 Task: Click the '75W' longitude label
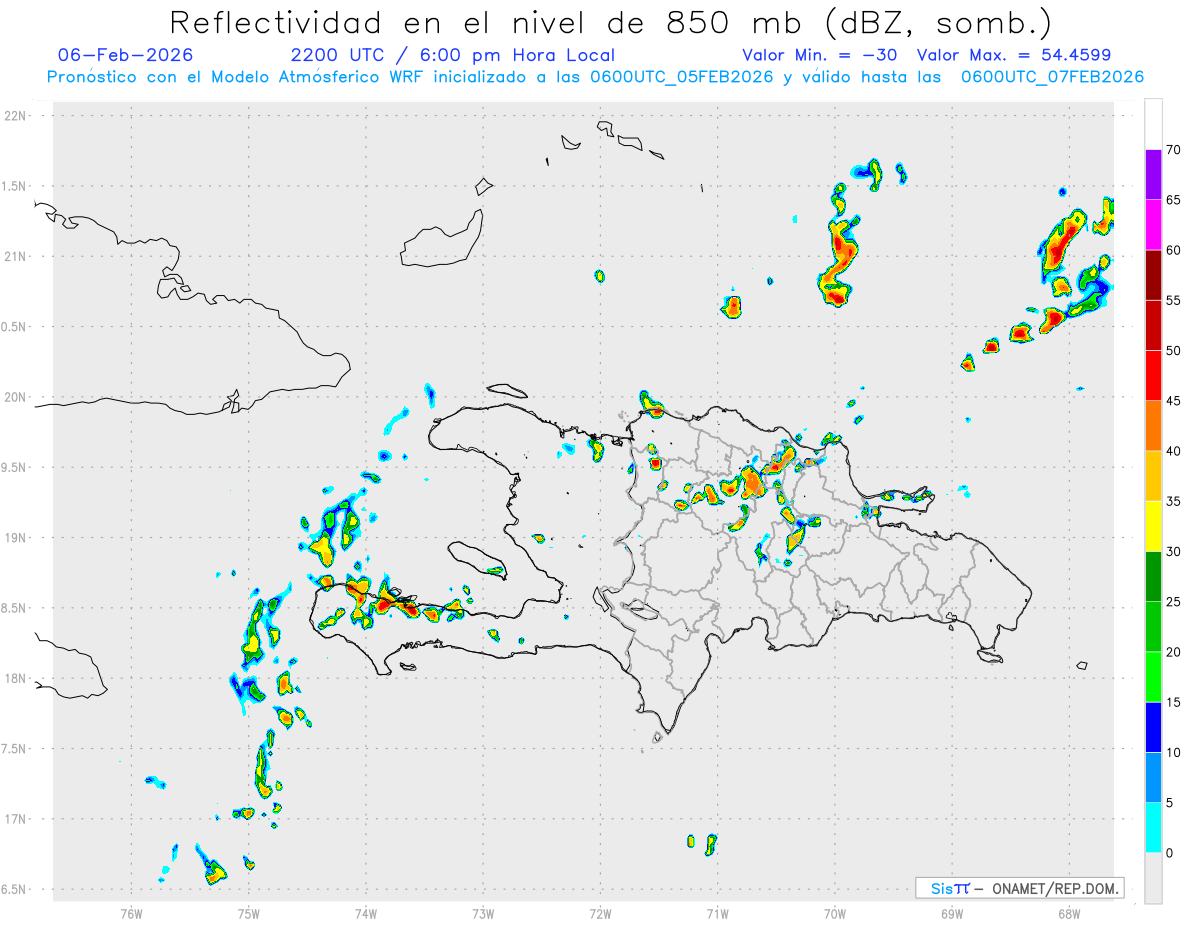click(248, 913)
